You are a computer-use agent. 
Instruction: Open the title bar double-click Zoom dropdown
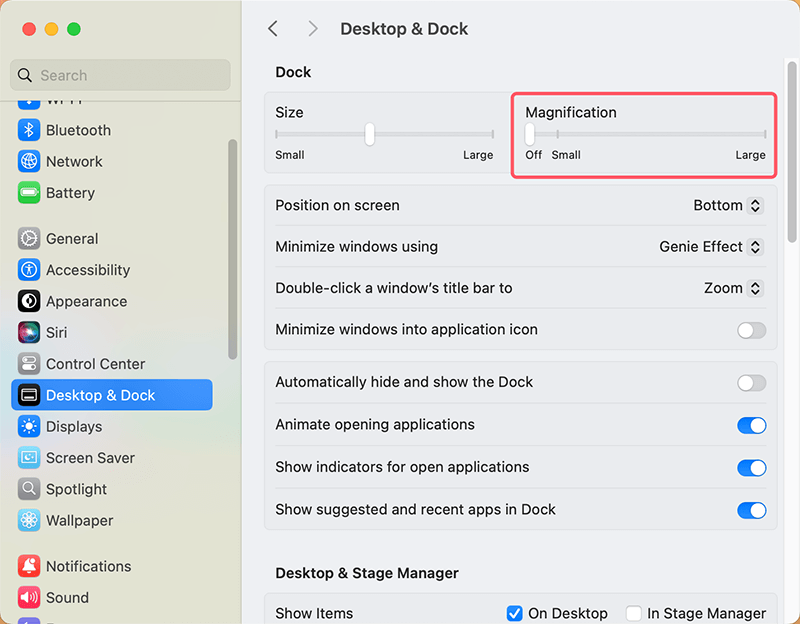pyautogui.click(x=733, y=288)
